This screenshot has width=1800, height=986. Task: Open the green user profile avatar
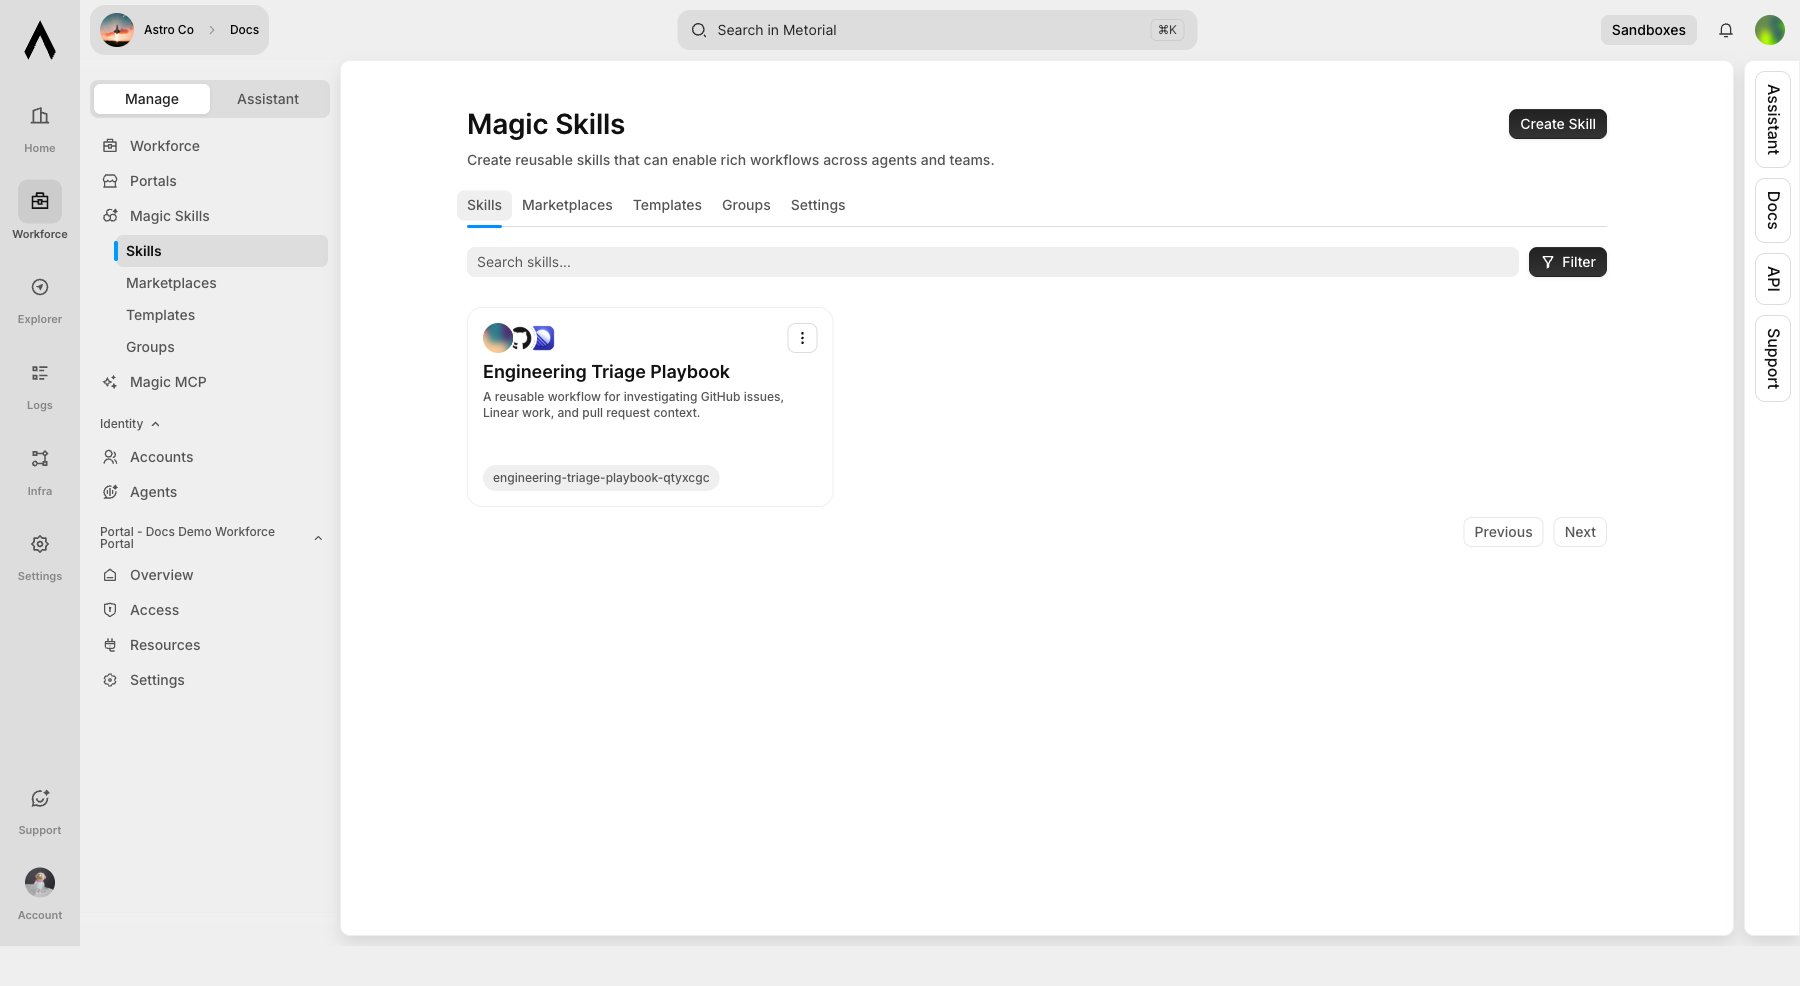[1770, 30]
